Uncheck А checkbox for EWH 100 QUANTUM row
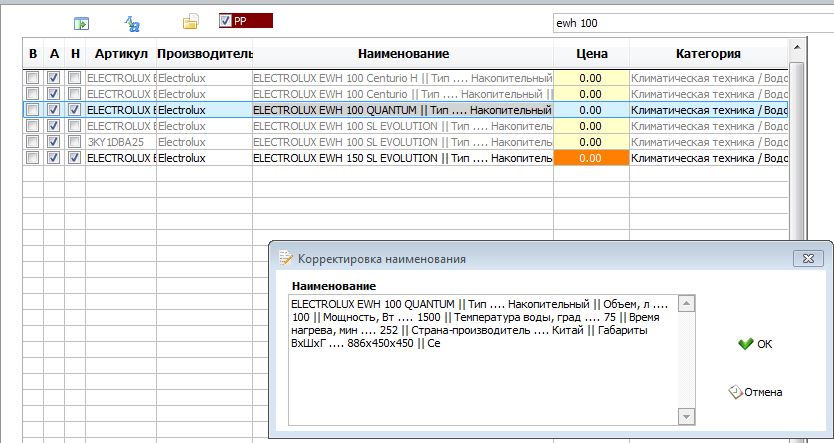Image resolution: width=834 pixels, height=443 pixels. click(54, 110)
